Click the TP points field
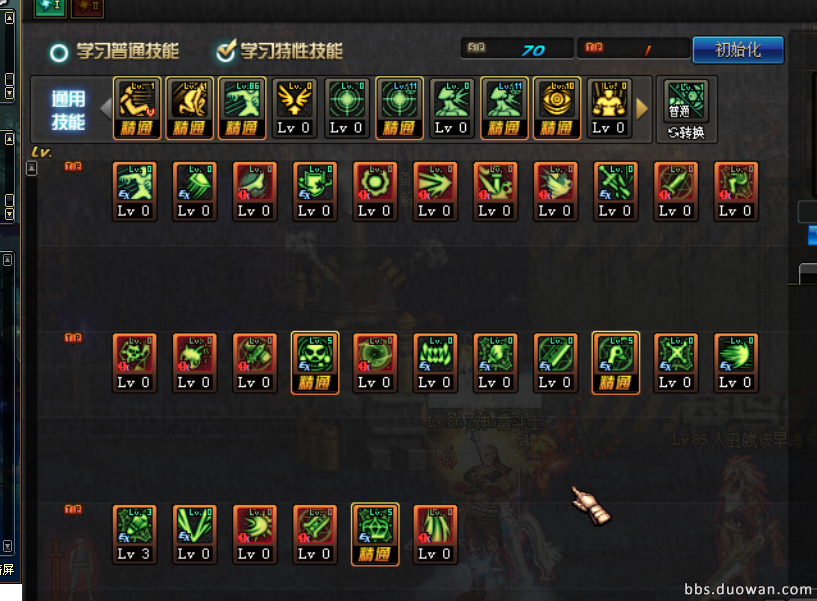Screen dimensions: 817x601 click(633, 49)
